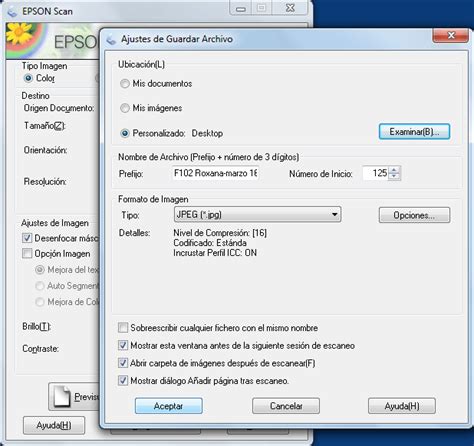Viewport: 474px width, 446px height.
Task: Enable Sobreescribir cualquier fichero con el mismo nombre
Action: pyautogui.click(x=123, y=328)
